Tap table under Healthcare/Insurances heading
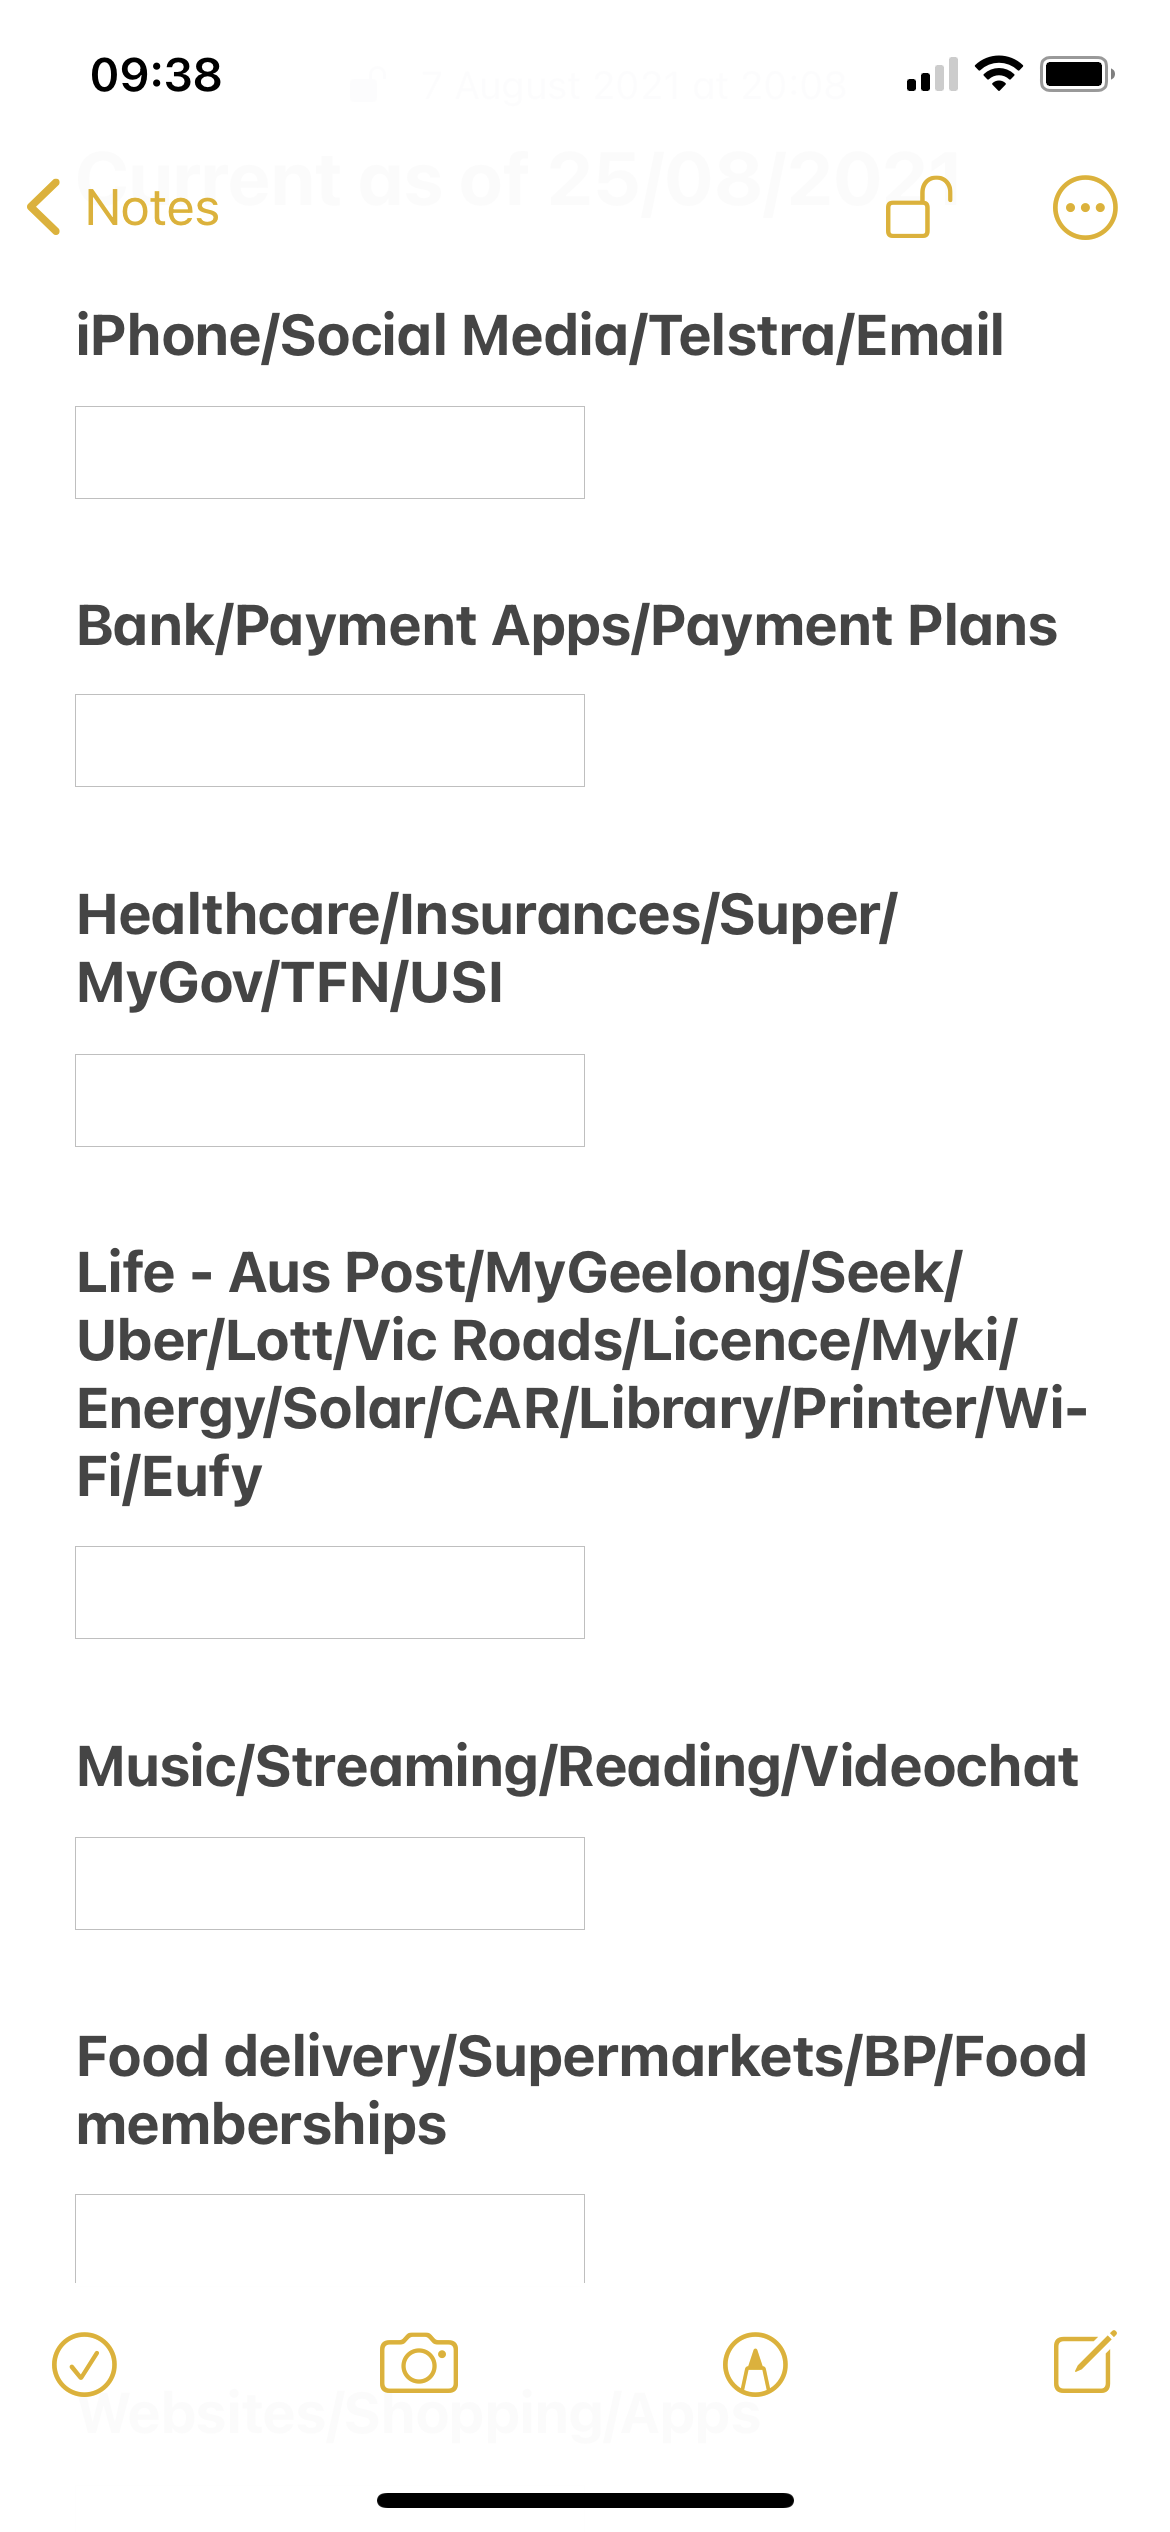Viewport: 1170px width, 2532px height. pos(330,1100)
